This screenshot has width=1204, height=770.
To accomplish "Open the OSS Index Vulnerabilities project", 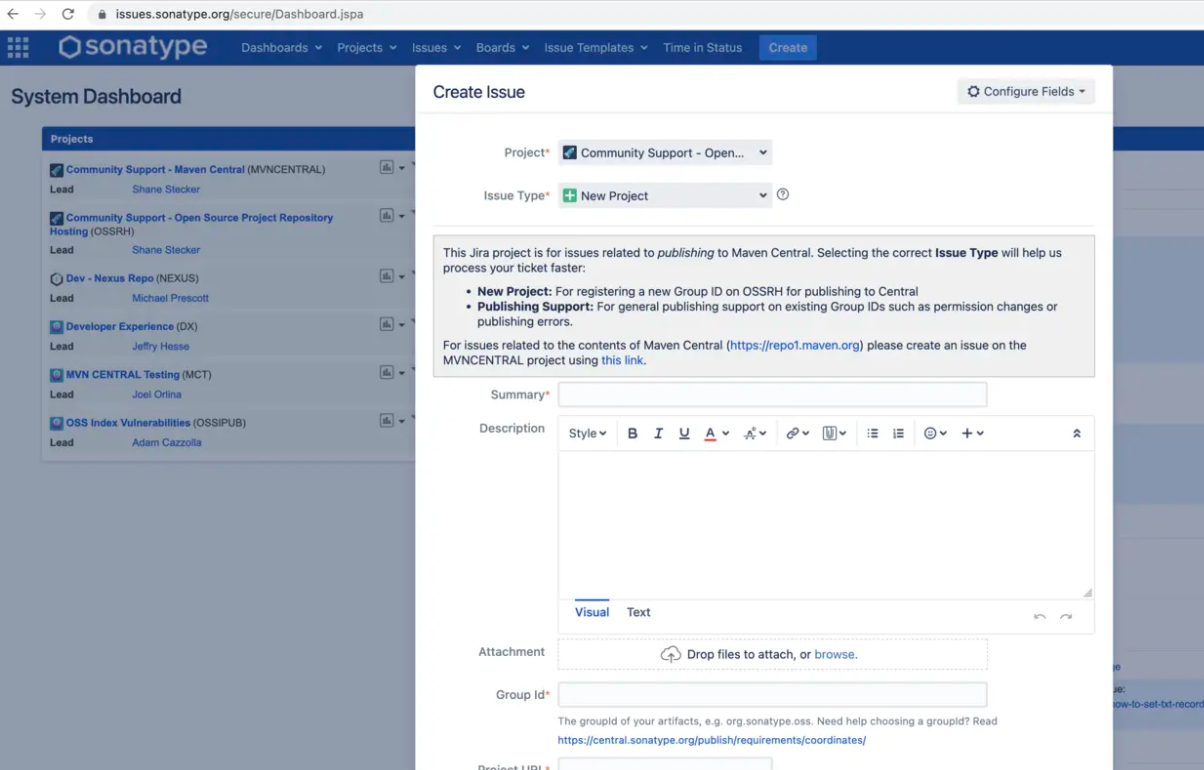I will 127,422.
